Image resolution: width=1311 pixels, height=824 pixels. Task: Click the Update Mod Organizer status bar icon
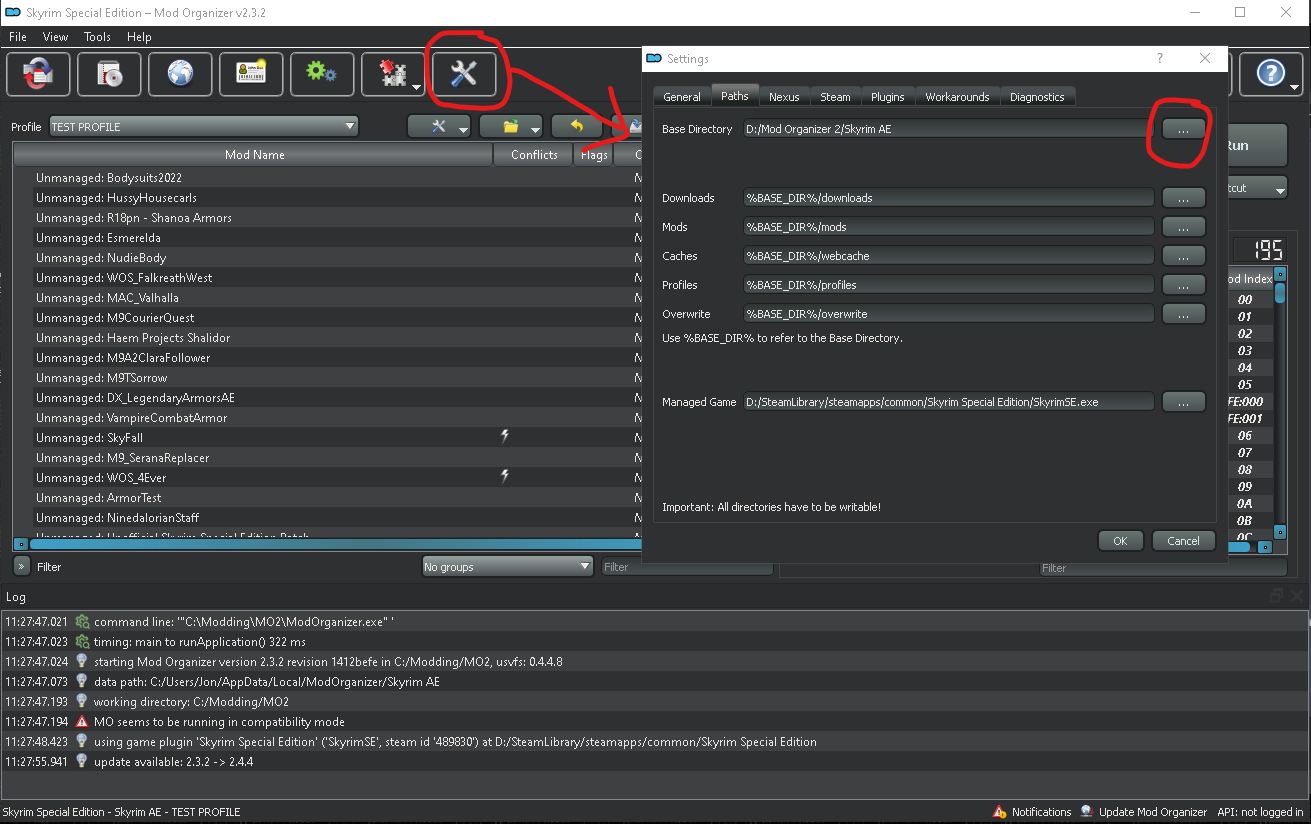pos(1086,812)
